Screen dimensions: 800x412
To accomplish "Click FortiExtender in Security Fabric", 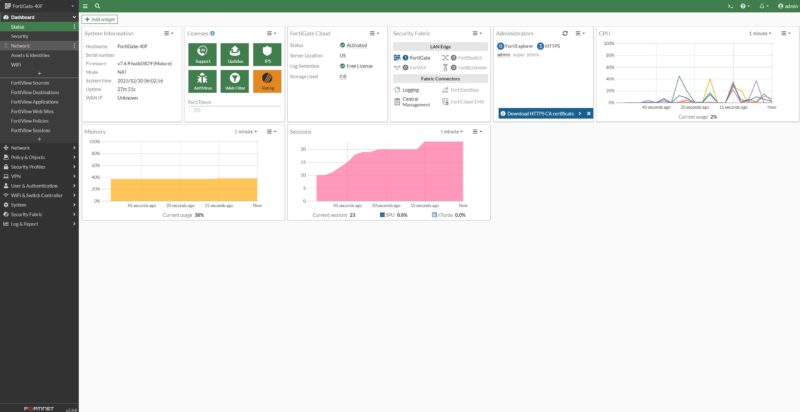I will click(x=464, y=67).
